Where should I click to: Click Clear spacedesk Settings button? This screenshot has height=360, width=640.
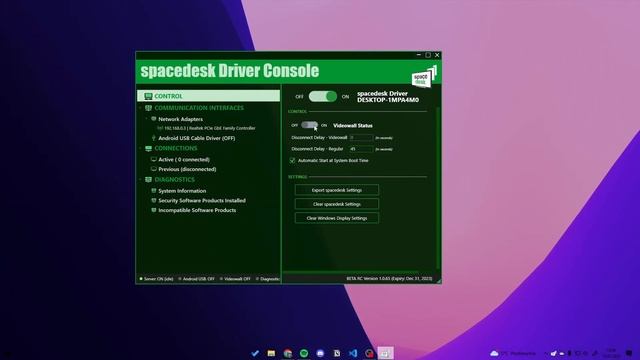pos(337,204)
